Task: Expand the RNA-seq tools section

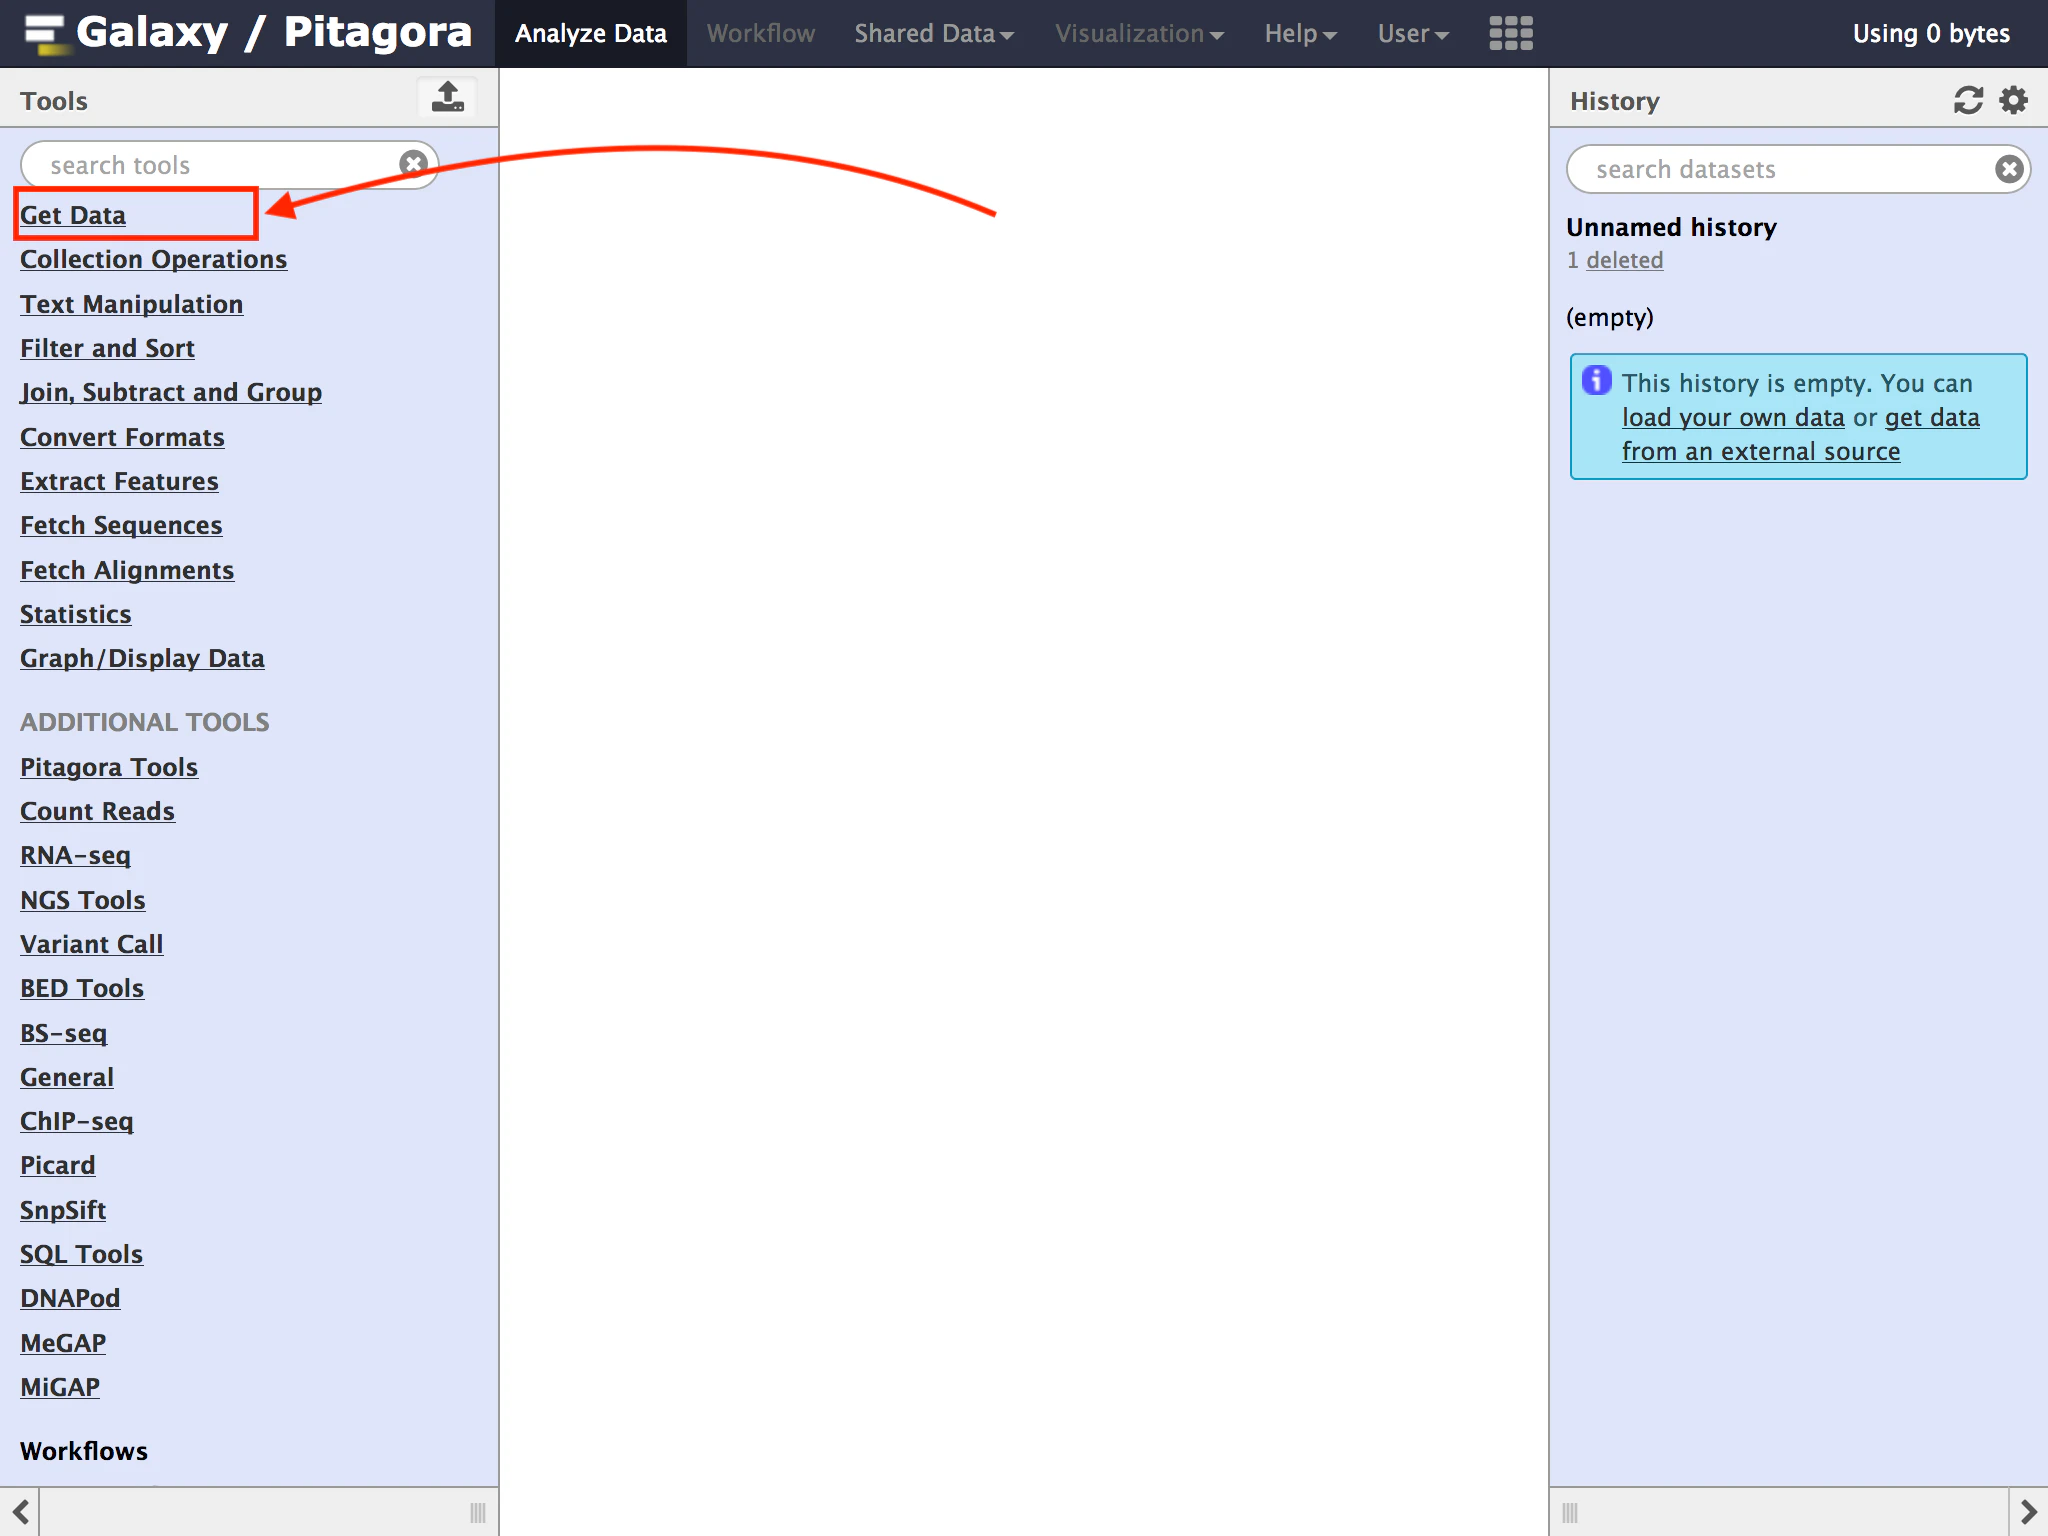Action: click(75, 855)
